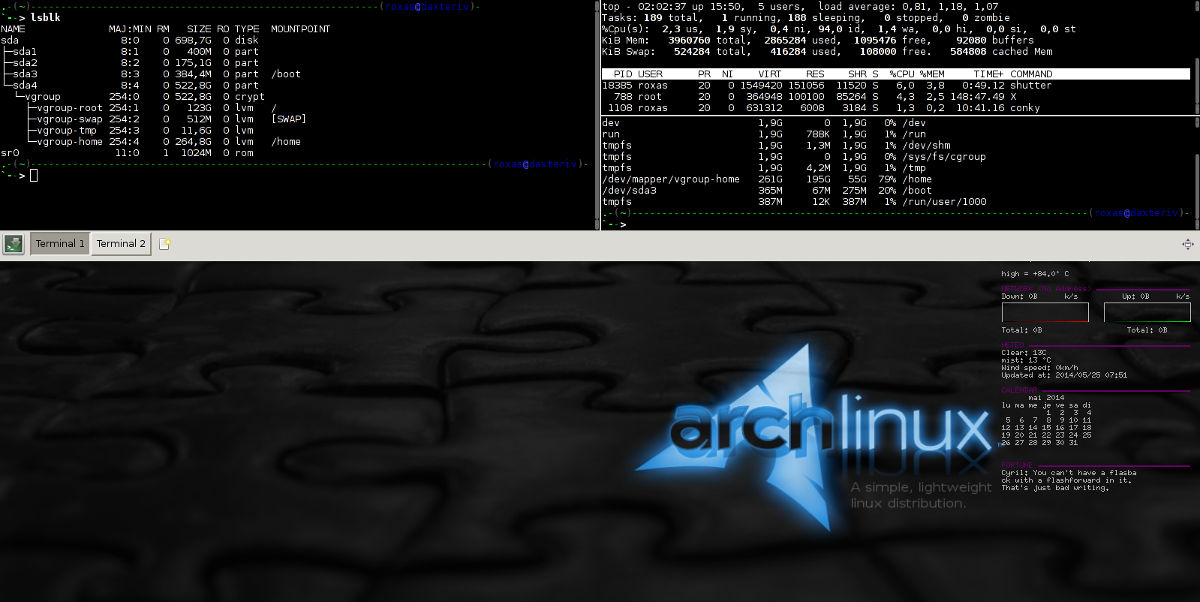Click the green terminal icon beside the tabs

point(14,243)
